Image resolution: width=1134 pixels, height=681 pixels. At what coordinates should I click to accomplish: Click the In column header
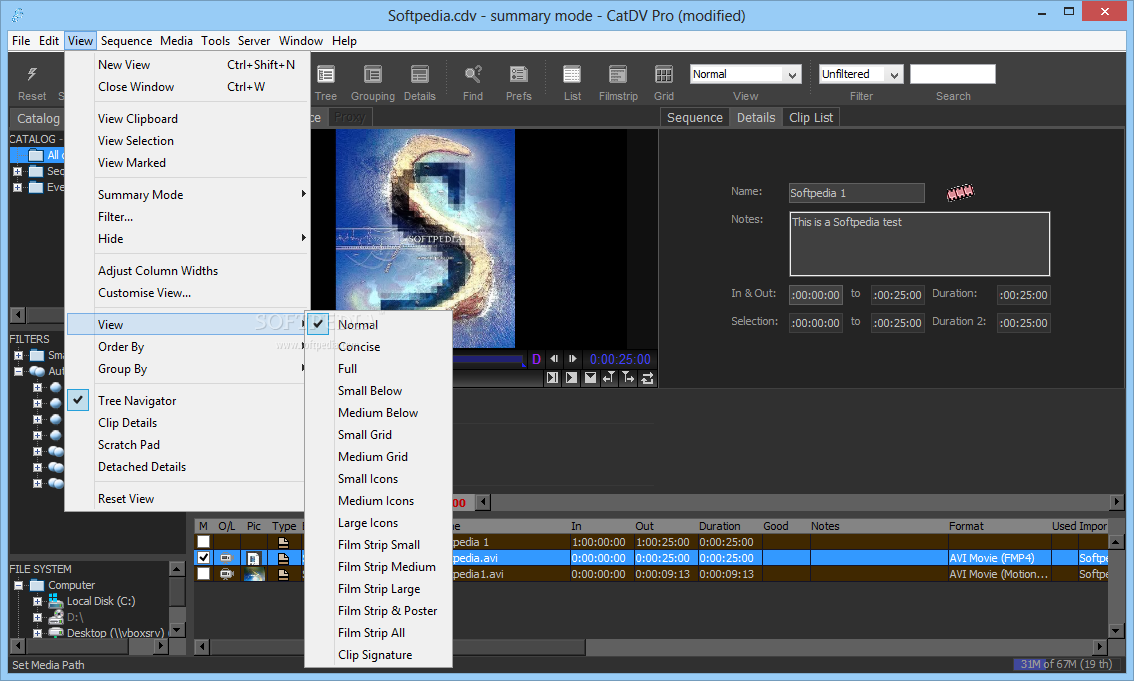click(600, 526)
